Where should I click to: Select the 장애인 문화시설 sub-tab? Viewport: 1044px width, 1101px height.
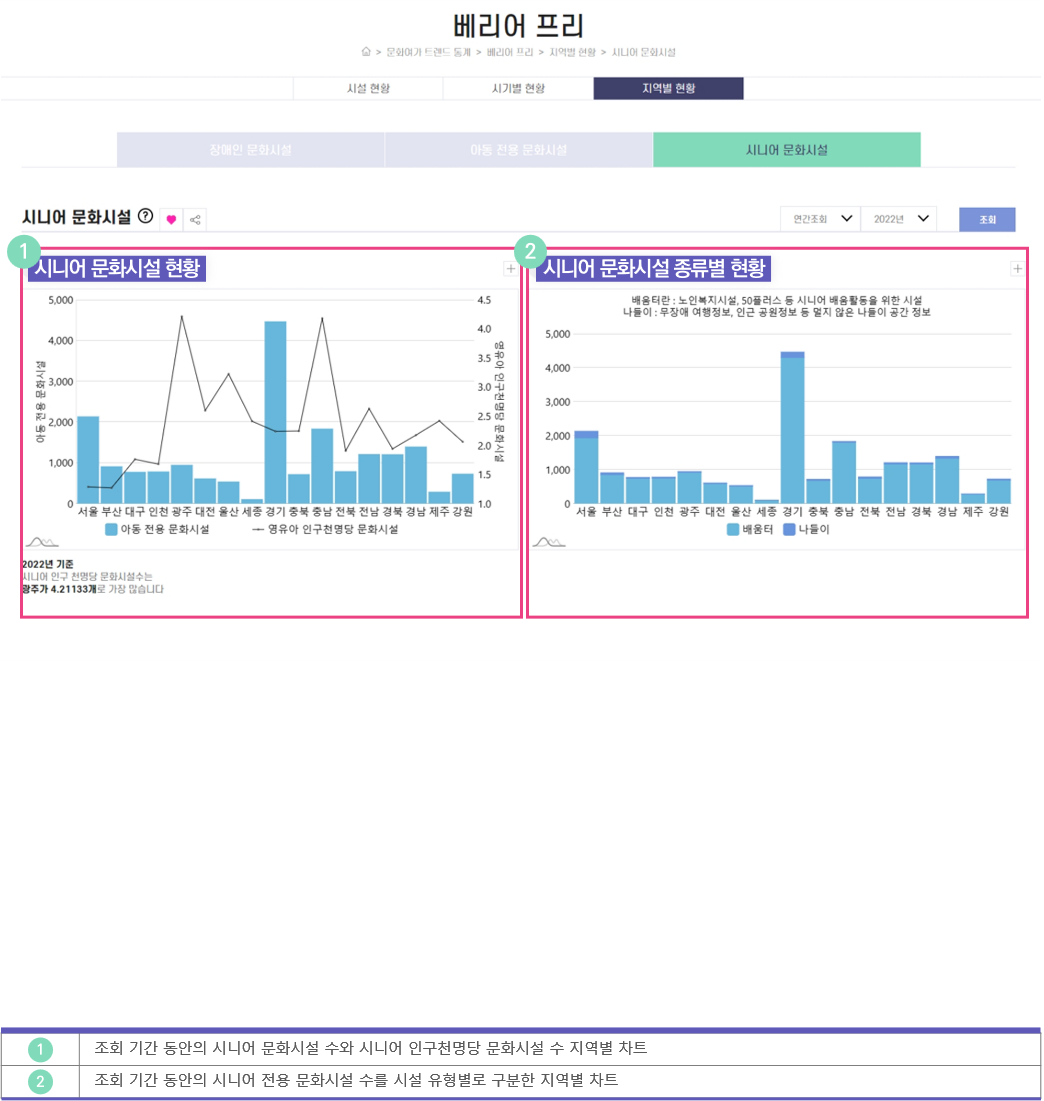pyautogui.click(x=250, y=150)
